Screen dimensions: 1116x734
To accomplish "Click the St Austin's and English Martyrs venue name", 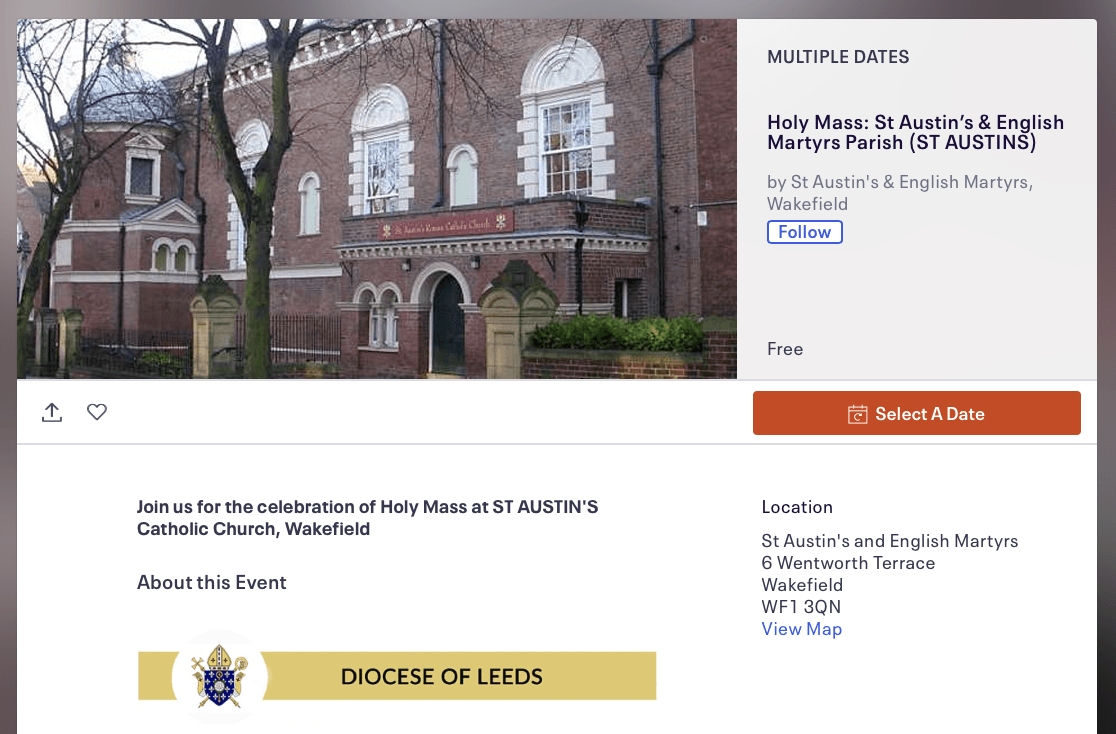I will point(889,541).
